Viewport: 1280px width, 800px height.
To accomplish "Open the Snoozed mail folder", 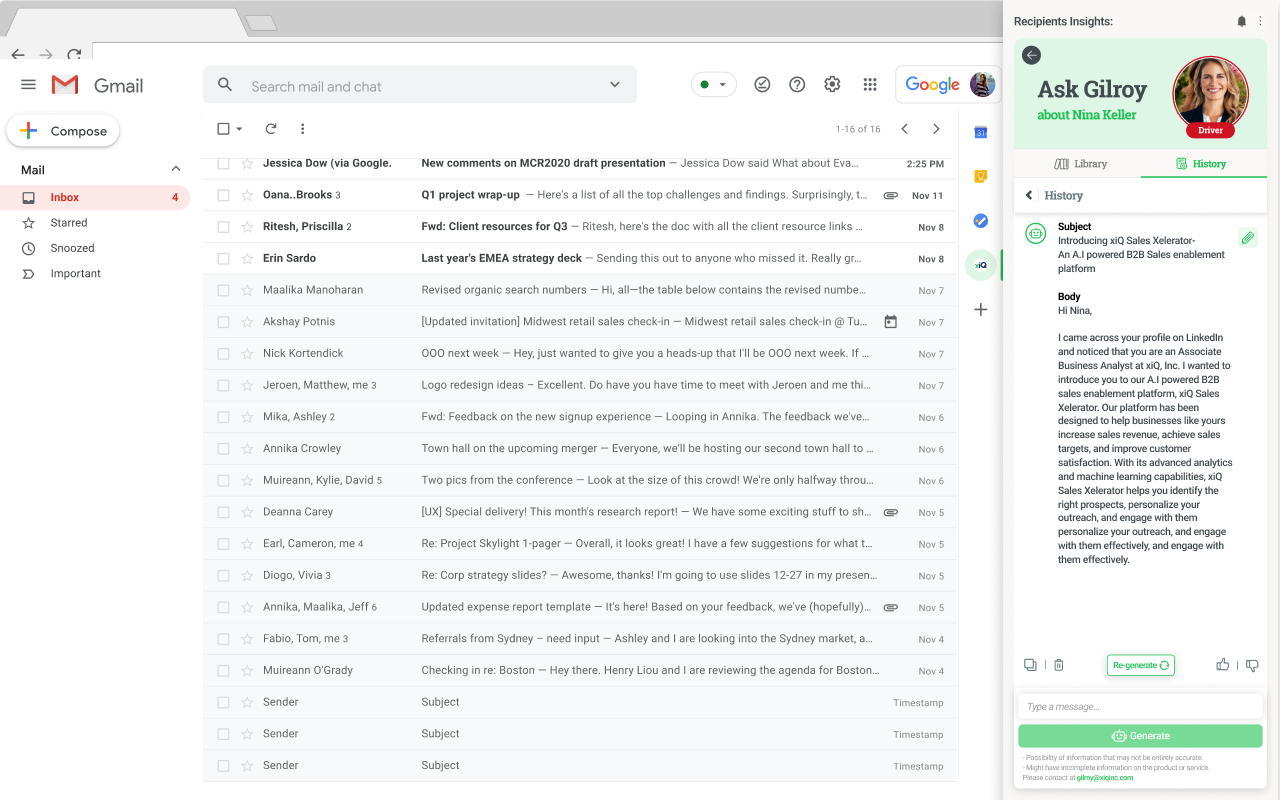I will [x=72, y=248].
